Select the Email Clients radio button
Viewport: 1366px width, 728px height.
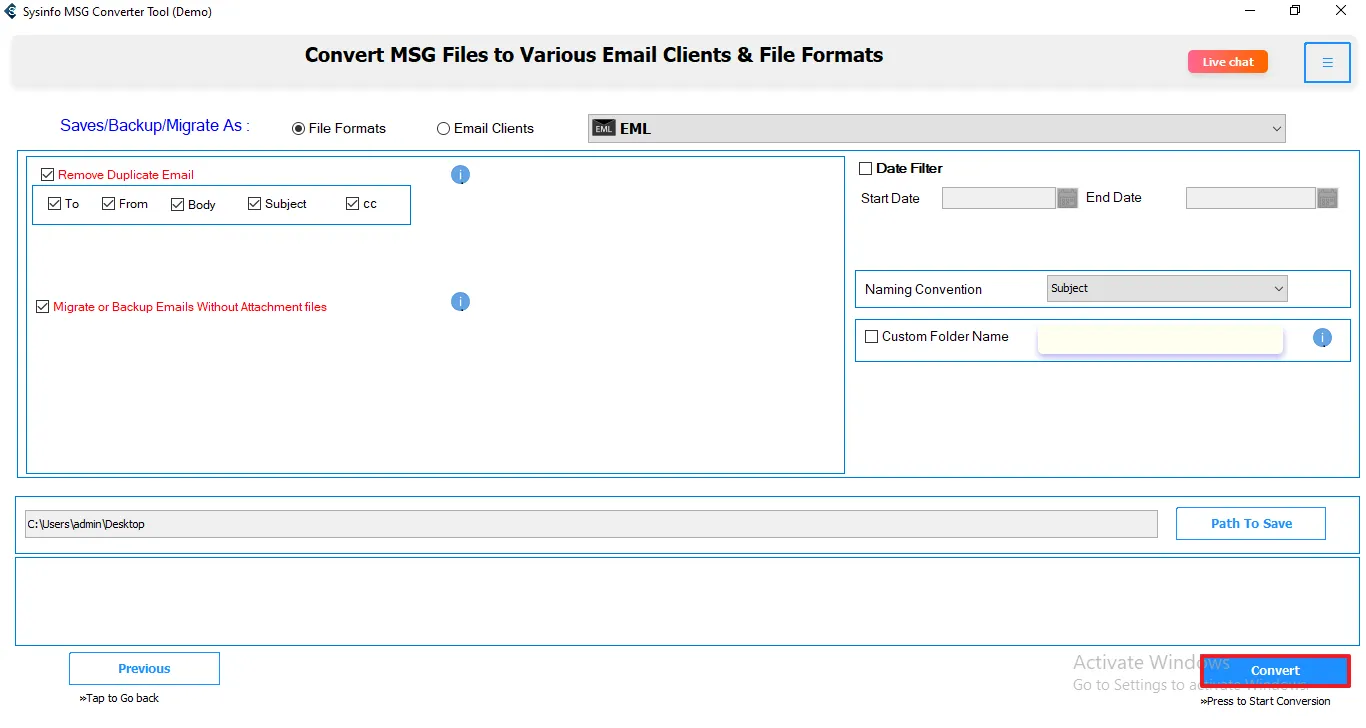pos(443,129)
